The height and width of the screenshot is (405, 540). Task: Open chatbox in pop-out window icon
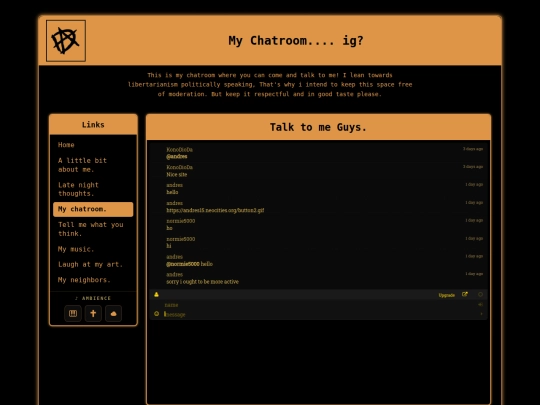465,294
